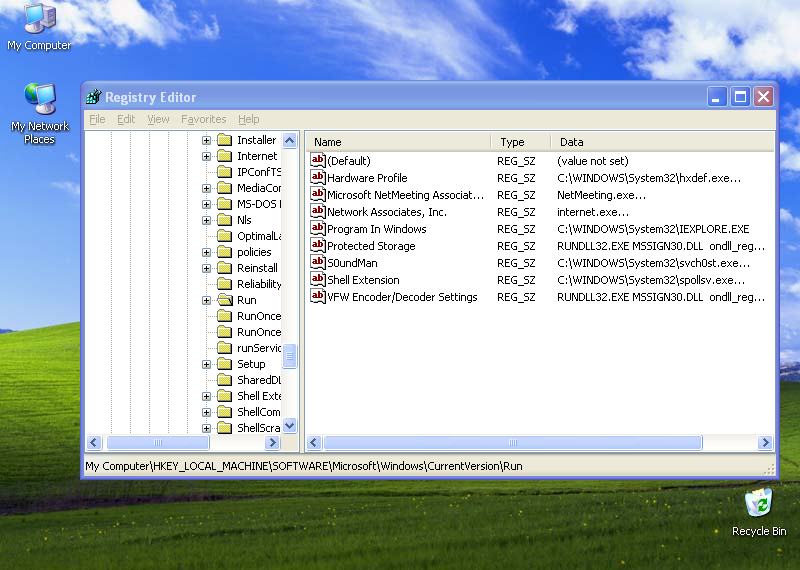Click values pane scroll right arrow
Viewport: 800px width, 570px height.
[765, 442]
